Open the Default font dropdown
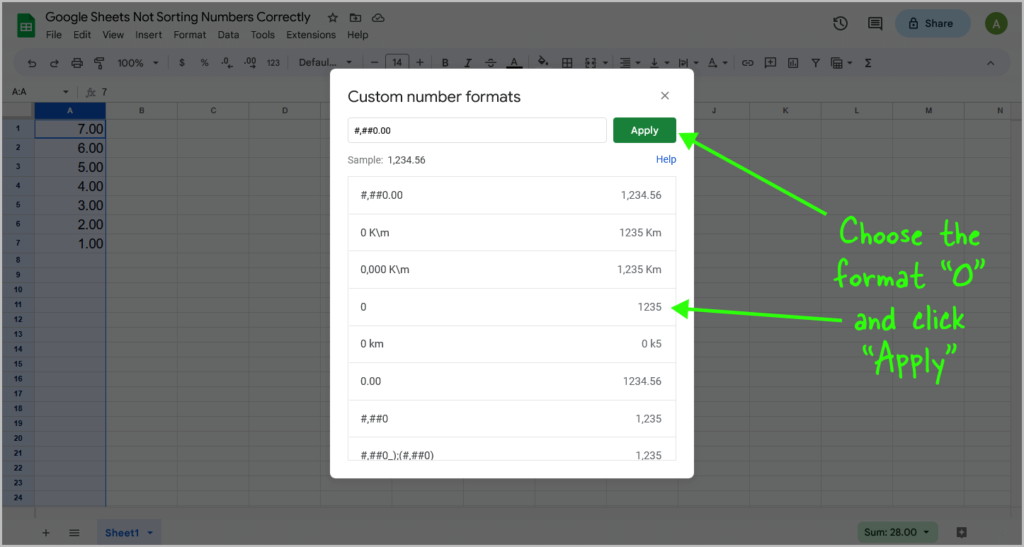 pyautogui.click(x=325, y=63)
